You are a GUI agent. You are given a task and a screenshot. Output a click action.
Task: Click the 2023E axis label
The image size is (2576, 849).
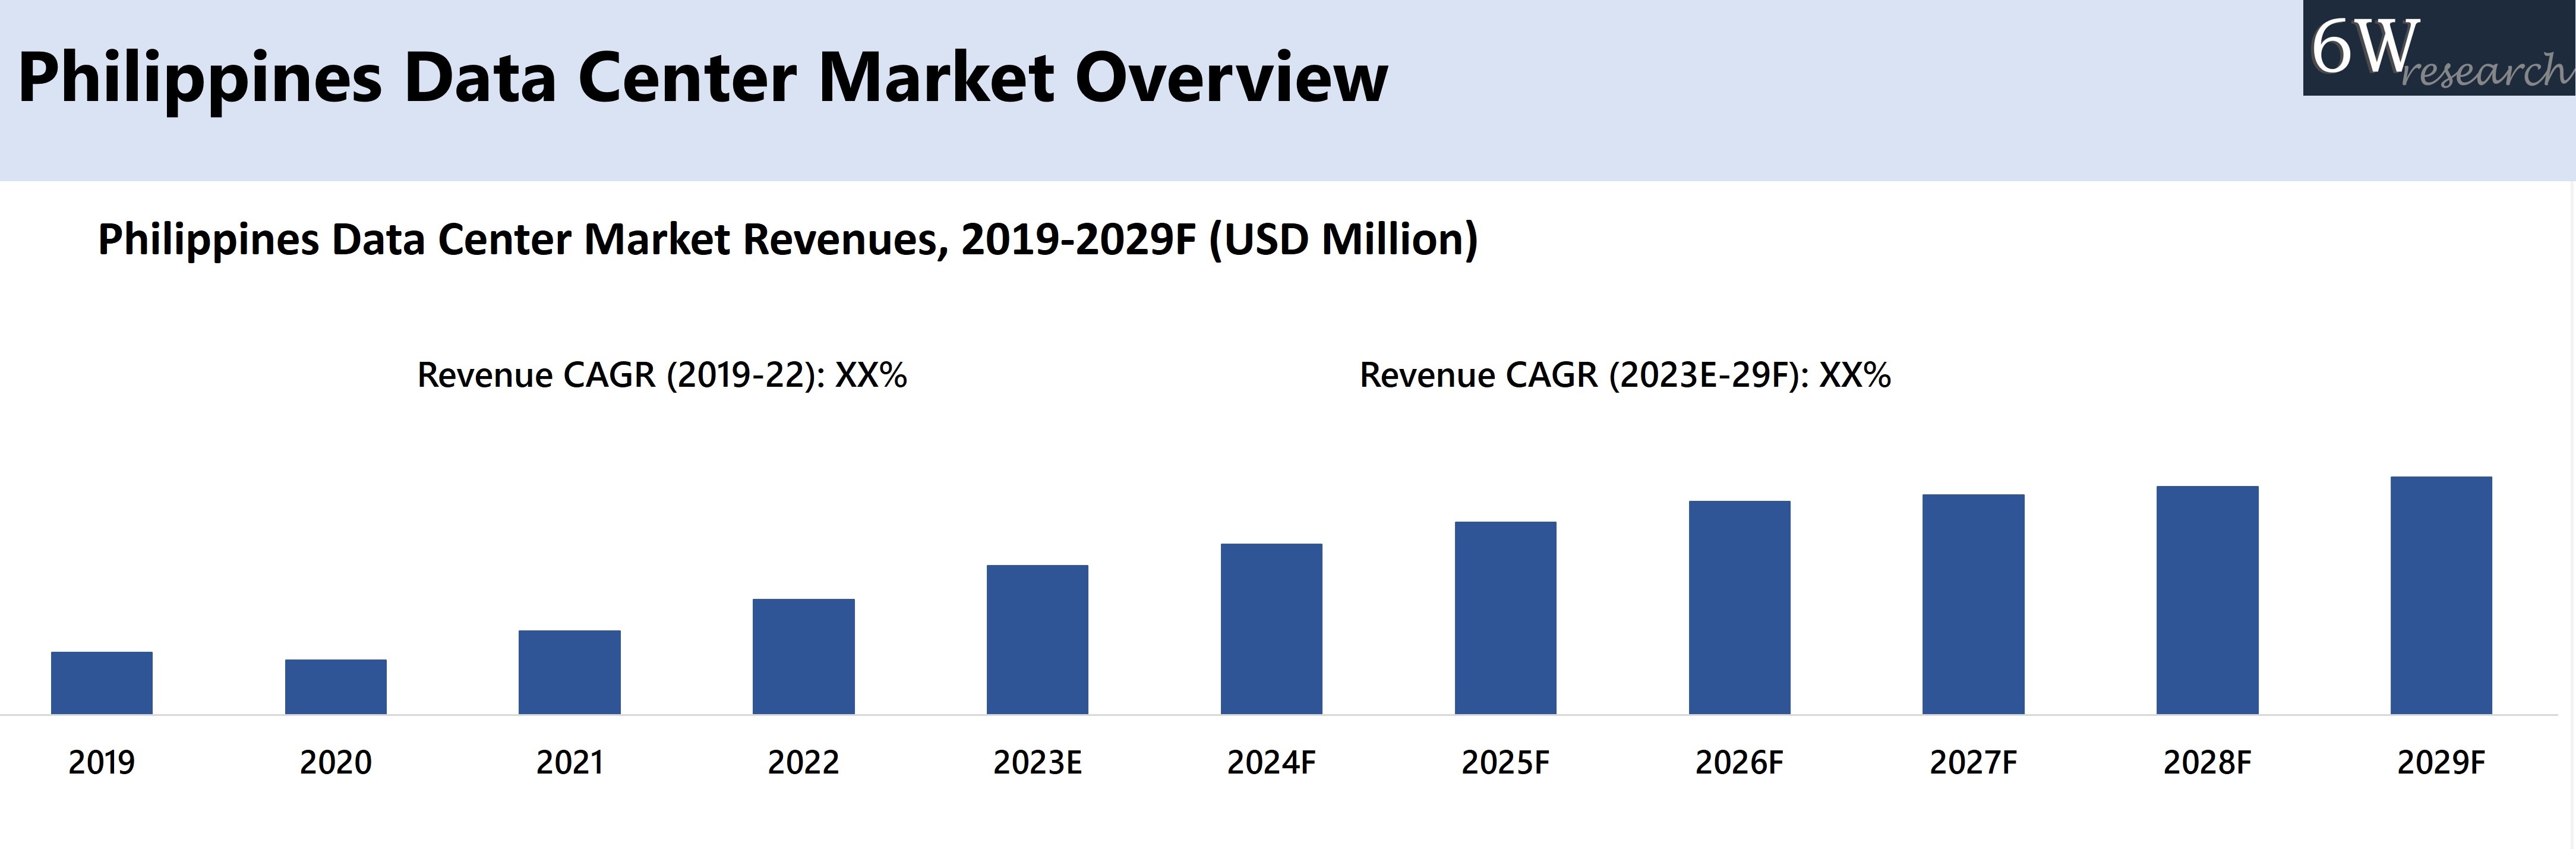click(1038, 763)
